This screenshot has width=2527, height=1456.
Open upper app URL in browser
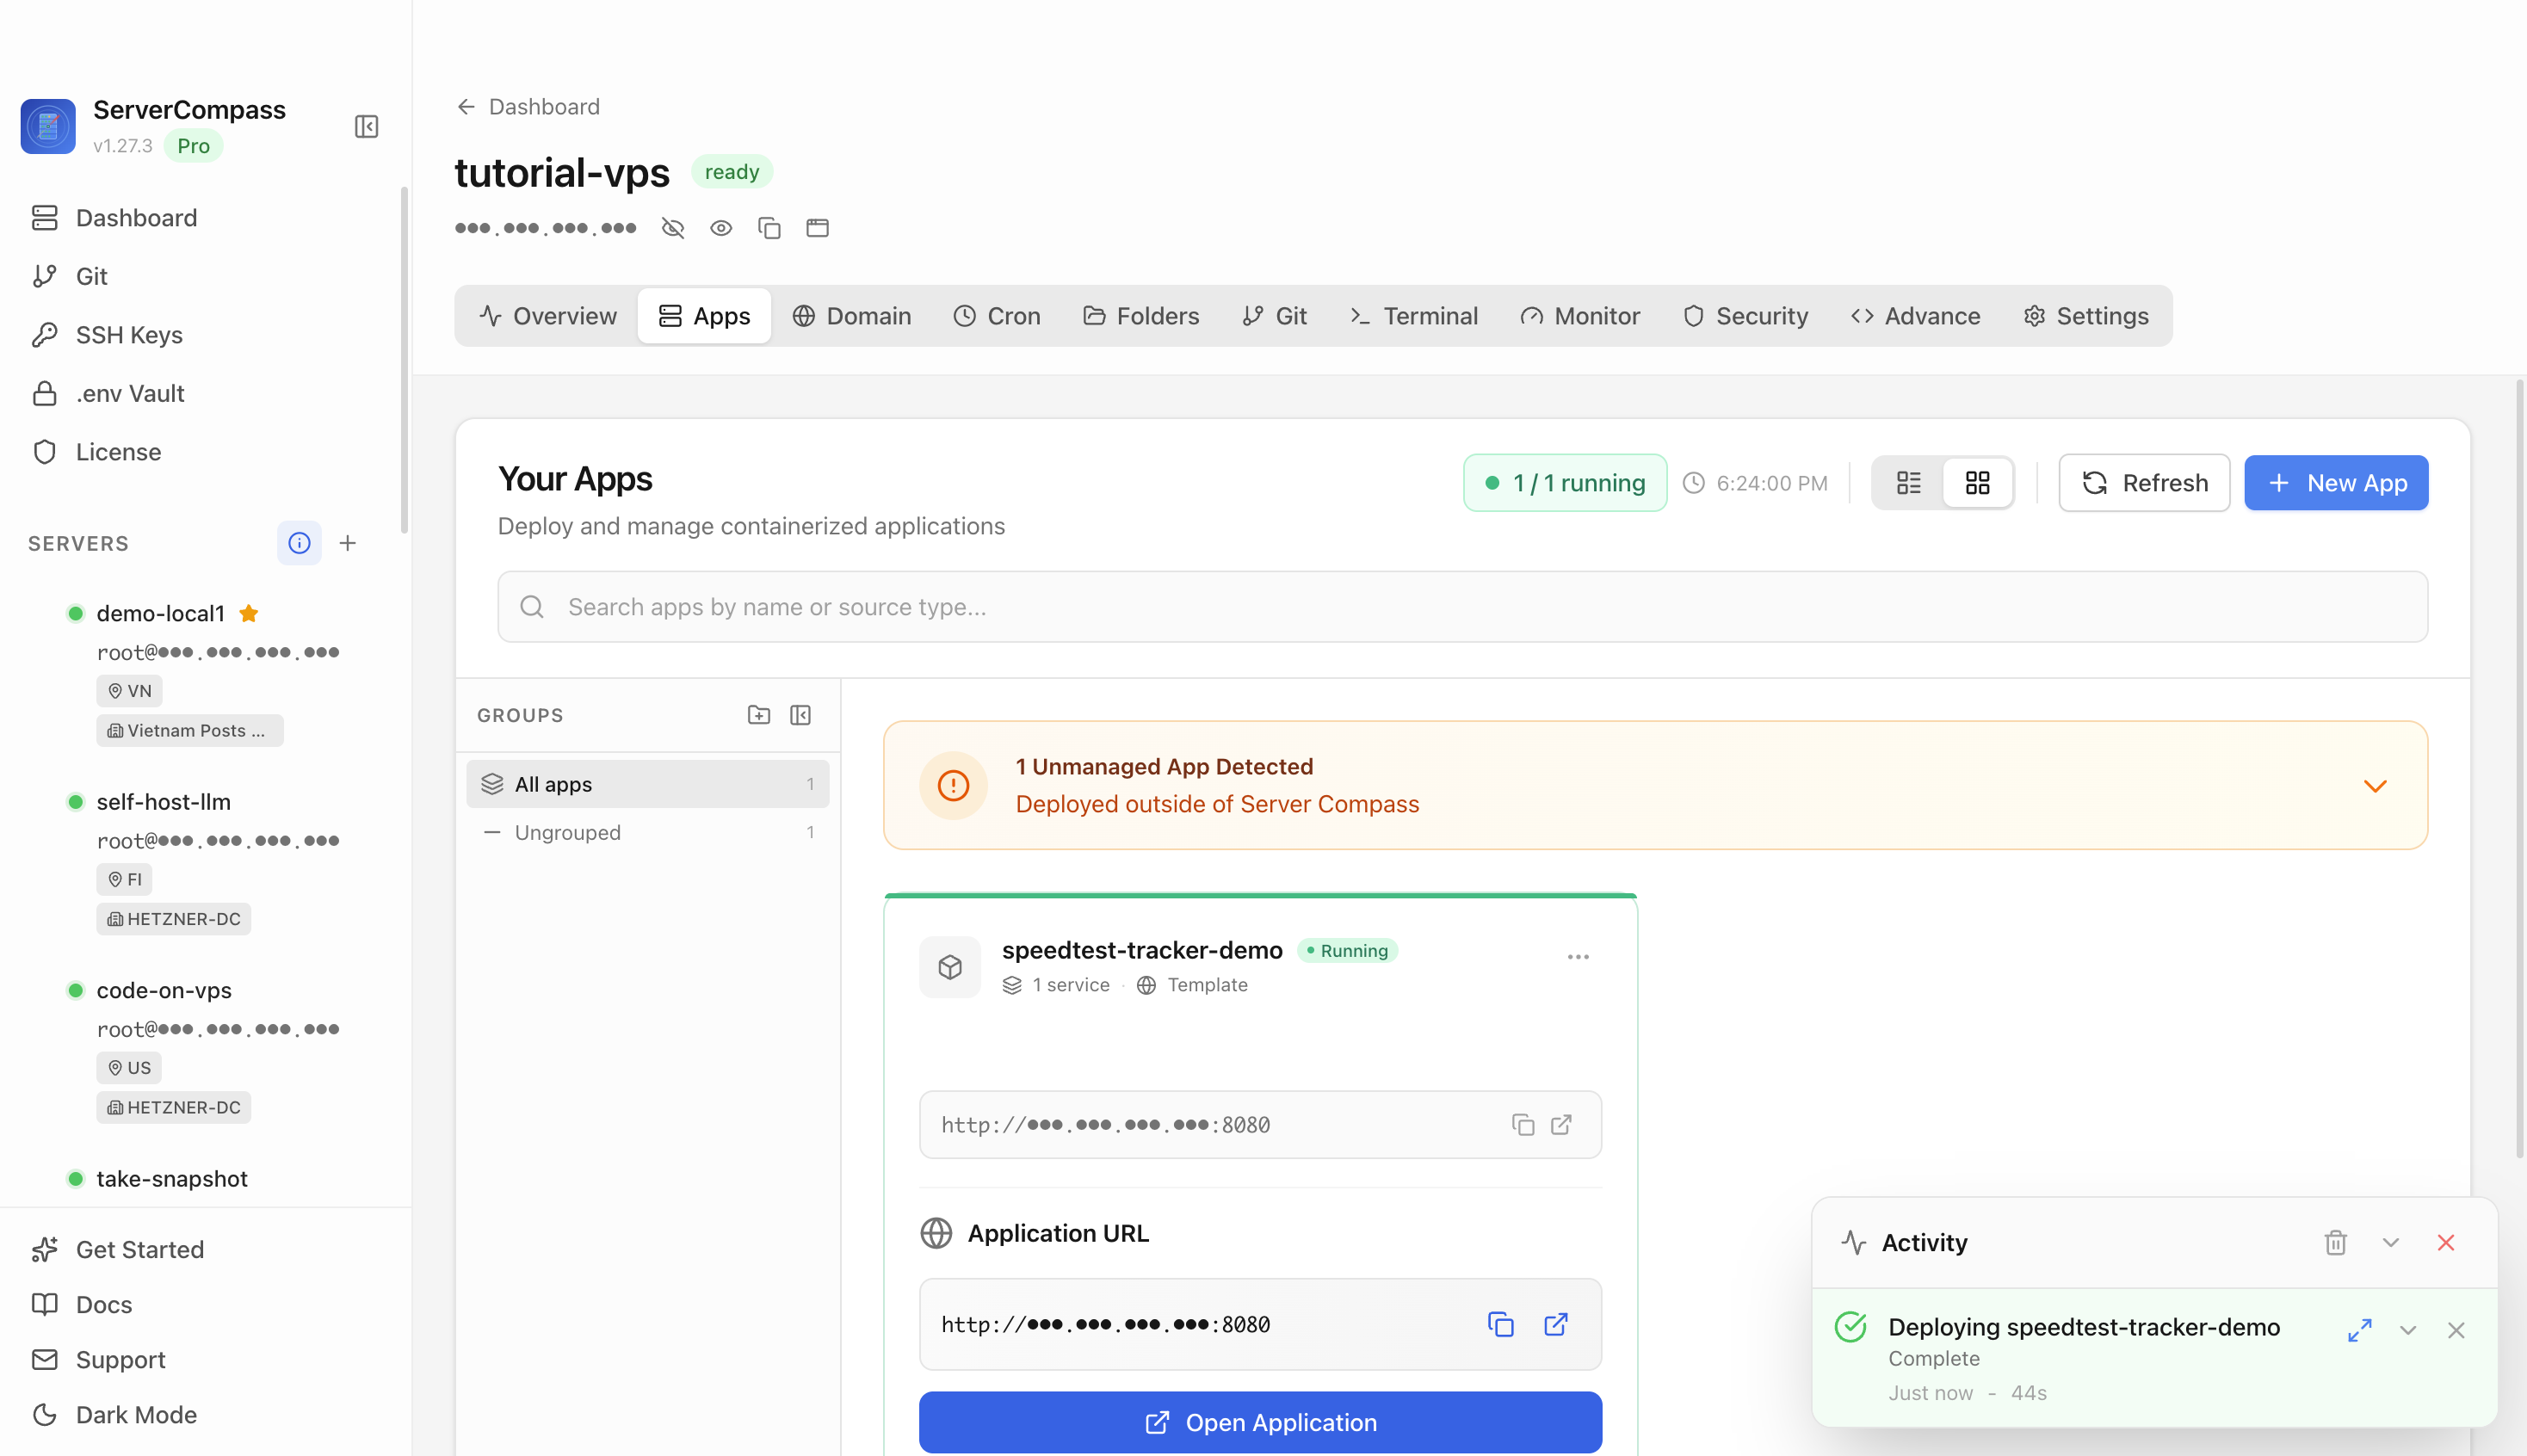pyautogui.click(x=1561, y=1125)
